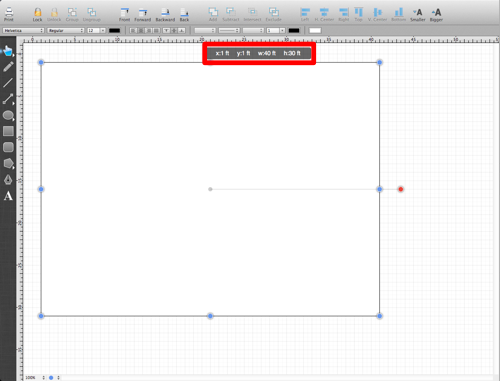This screenshot has width=500, height=381.
Task: Click the red rotation handle
Action: point(401,189)
